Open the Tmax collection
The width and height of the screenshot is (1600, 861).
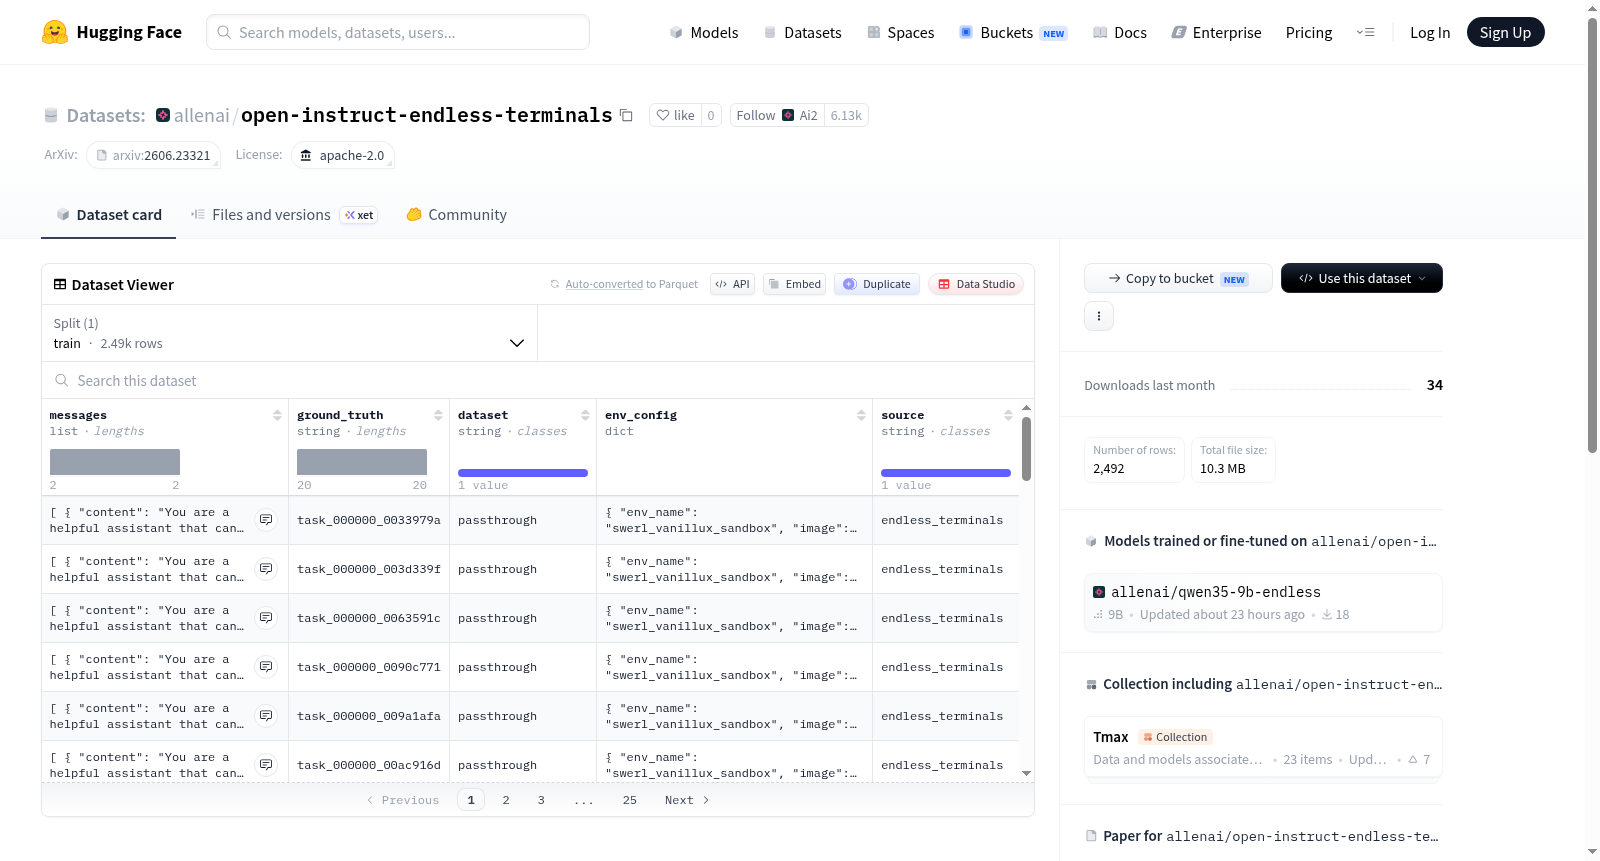(1263, 747)
